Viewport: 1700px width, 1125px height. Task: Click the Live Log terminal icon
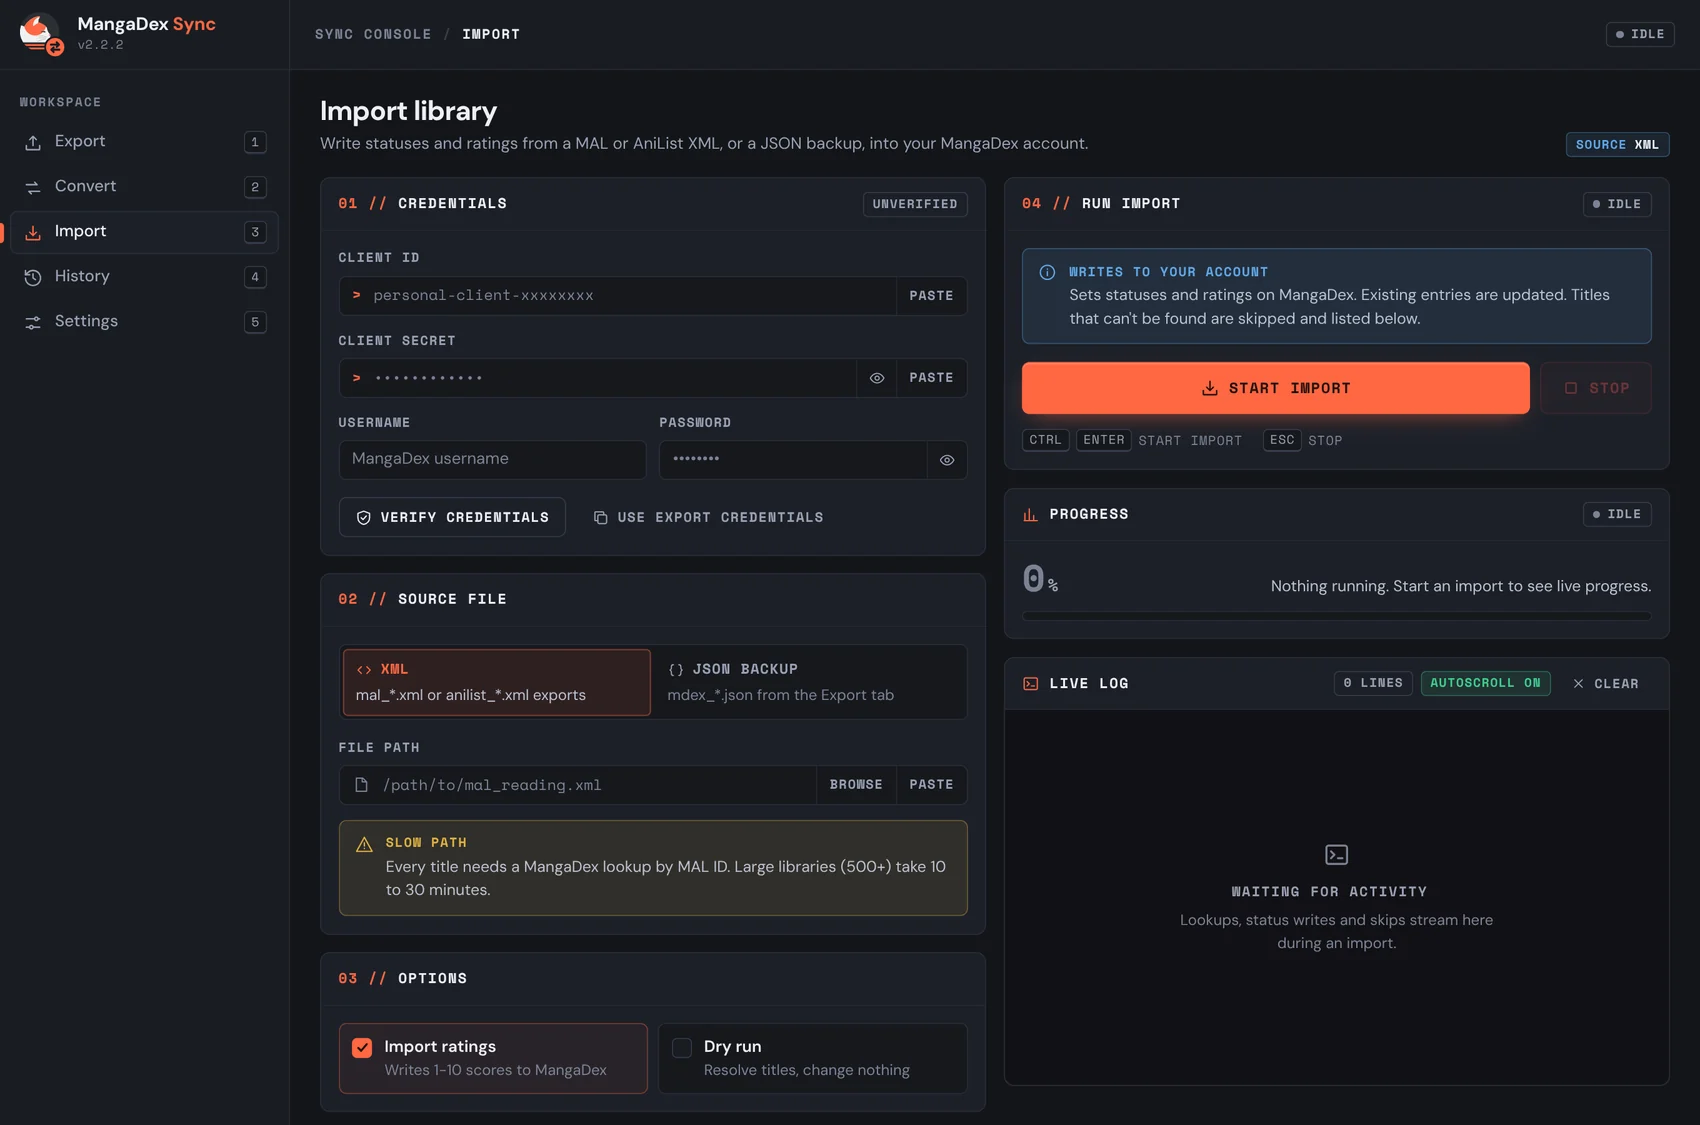pyautogui.click(x=1030, y=684)
